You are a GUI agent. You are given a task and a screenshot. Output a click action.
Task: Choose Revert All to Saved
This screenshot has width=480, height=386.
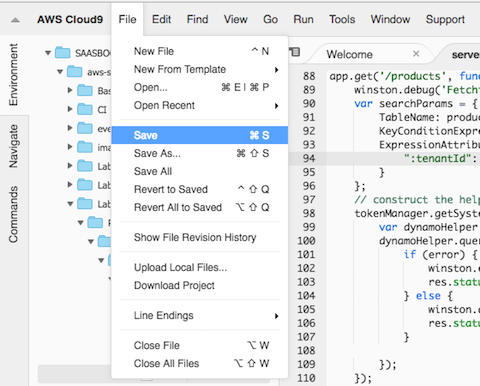200,207
